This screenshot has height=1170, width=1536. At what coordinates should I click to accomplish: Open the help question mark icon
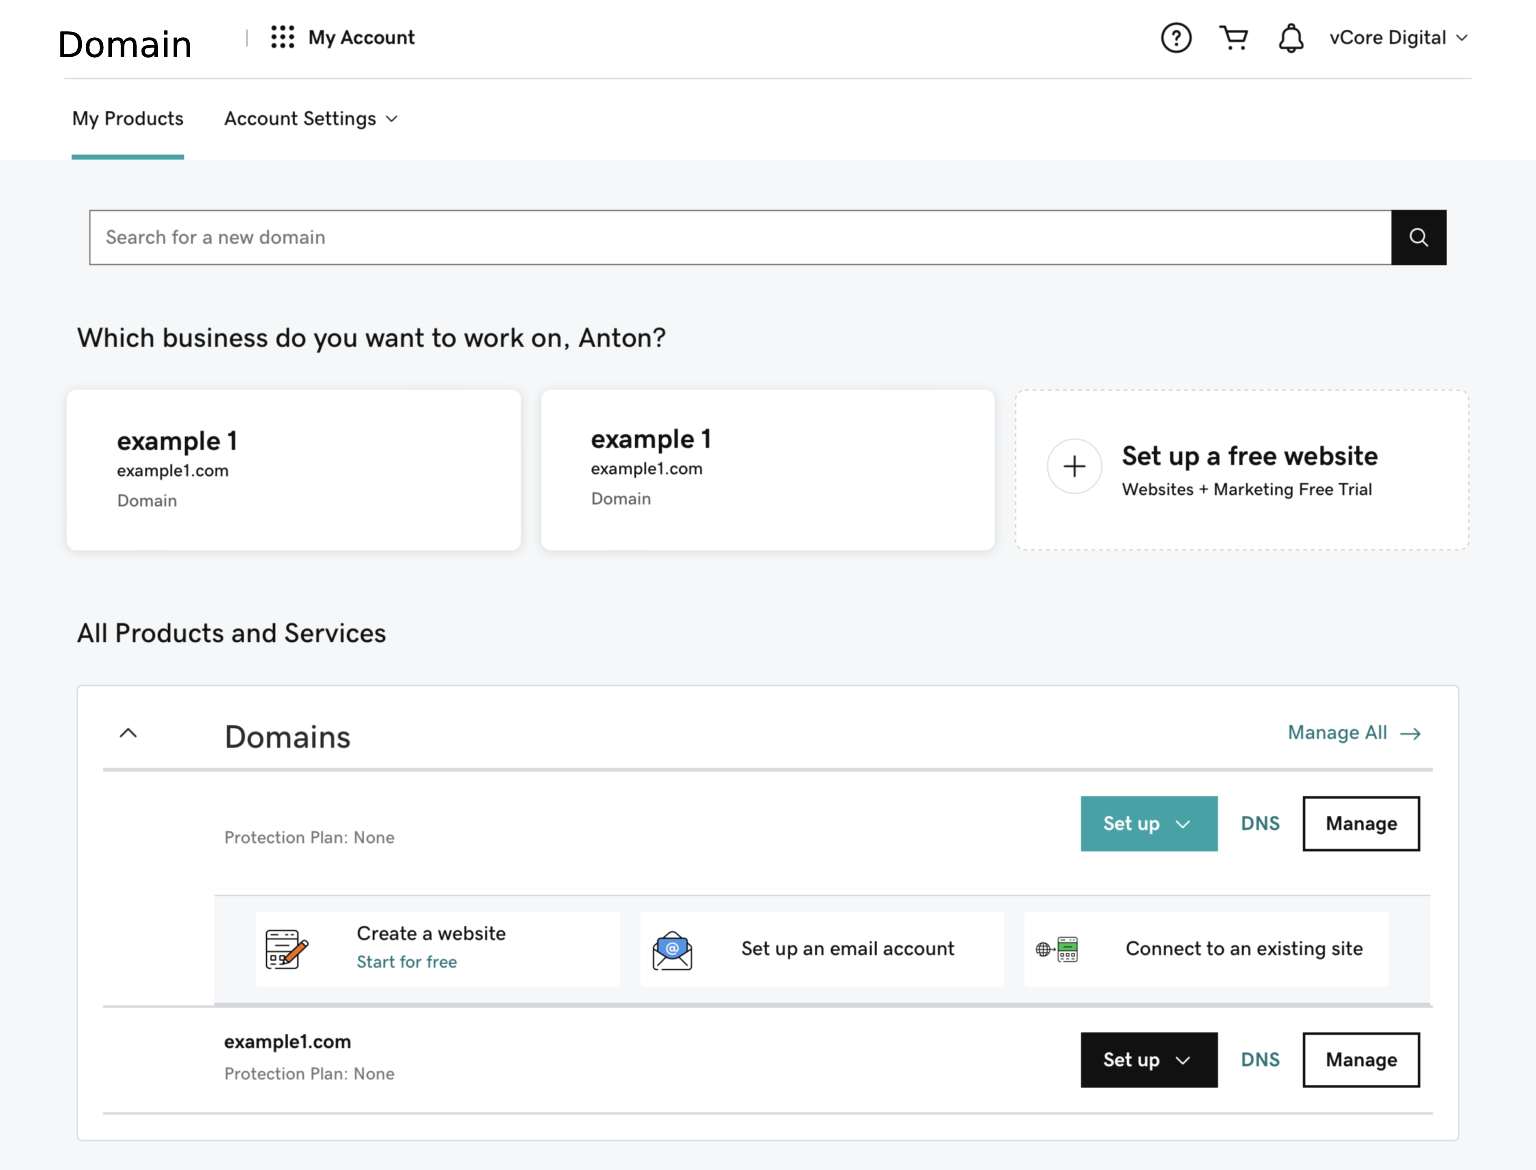(1176, 38)
